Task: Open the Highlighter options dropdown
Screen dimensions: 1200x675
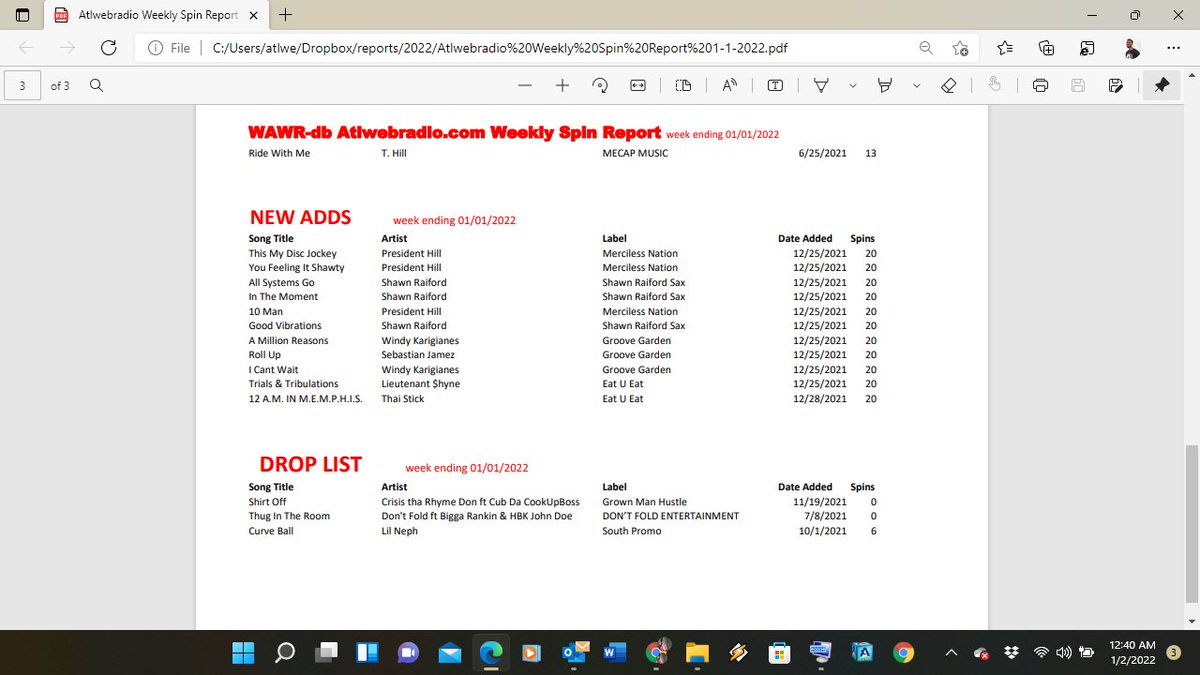Action: point(916,85)
